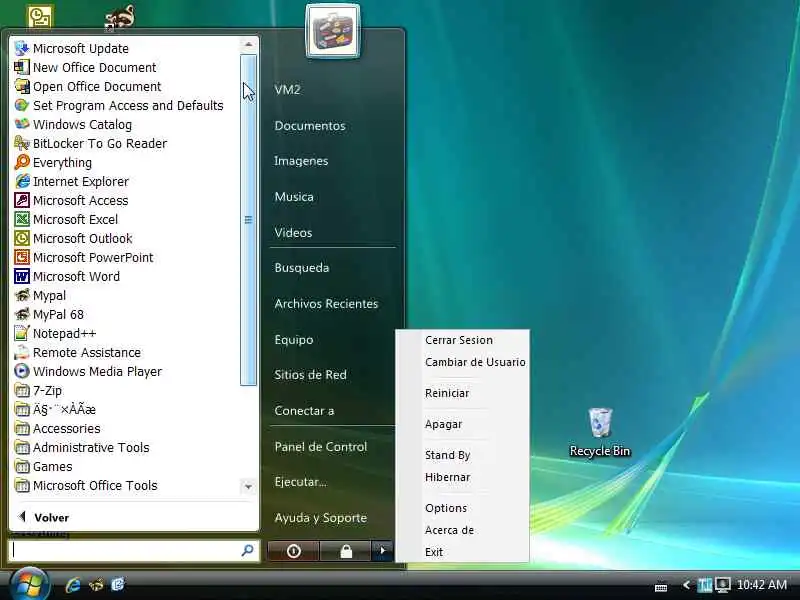
Task: Open Microsoft Outlook icon
Action: coord(22,238)
